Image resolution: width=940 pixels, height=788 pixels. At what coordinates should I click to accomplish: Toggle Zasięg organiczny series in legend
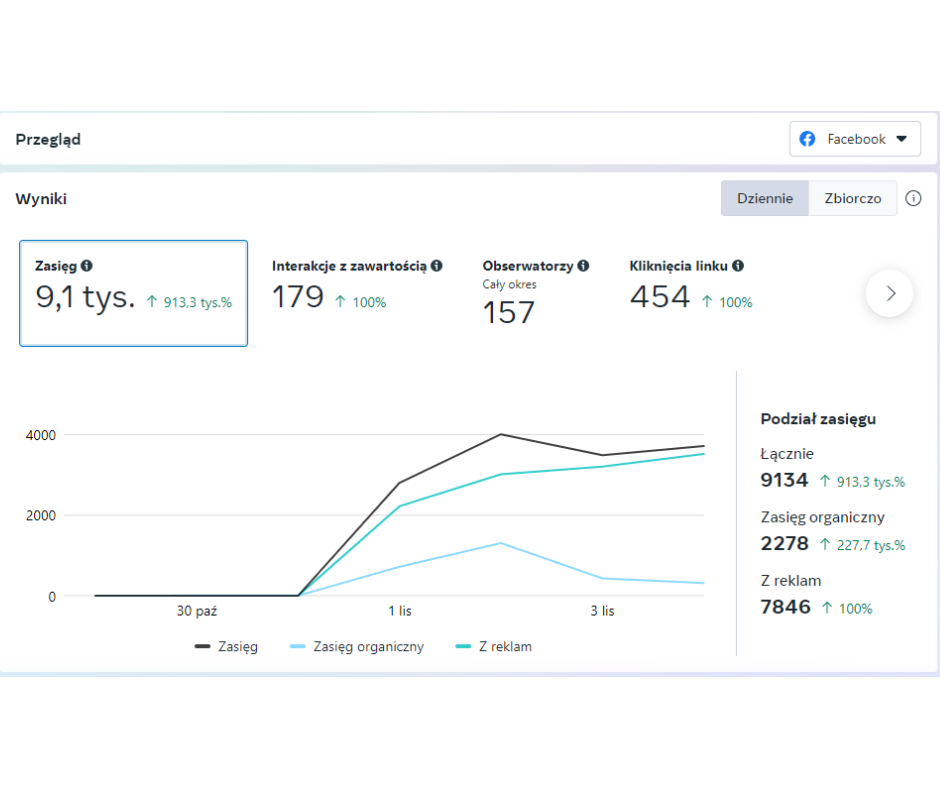tap(357, 646)
